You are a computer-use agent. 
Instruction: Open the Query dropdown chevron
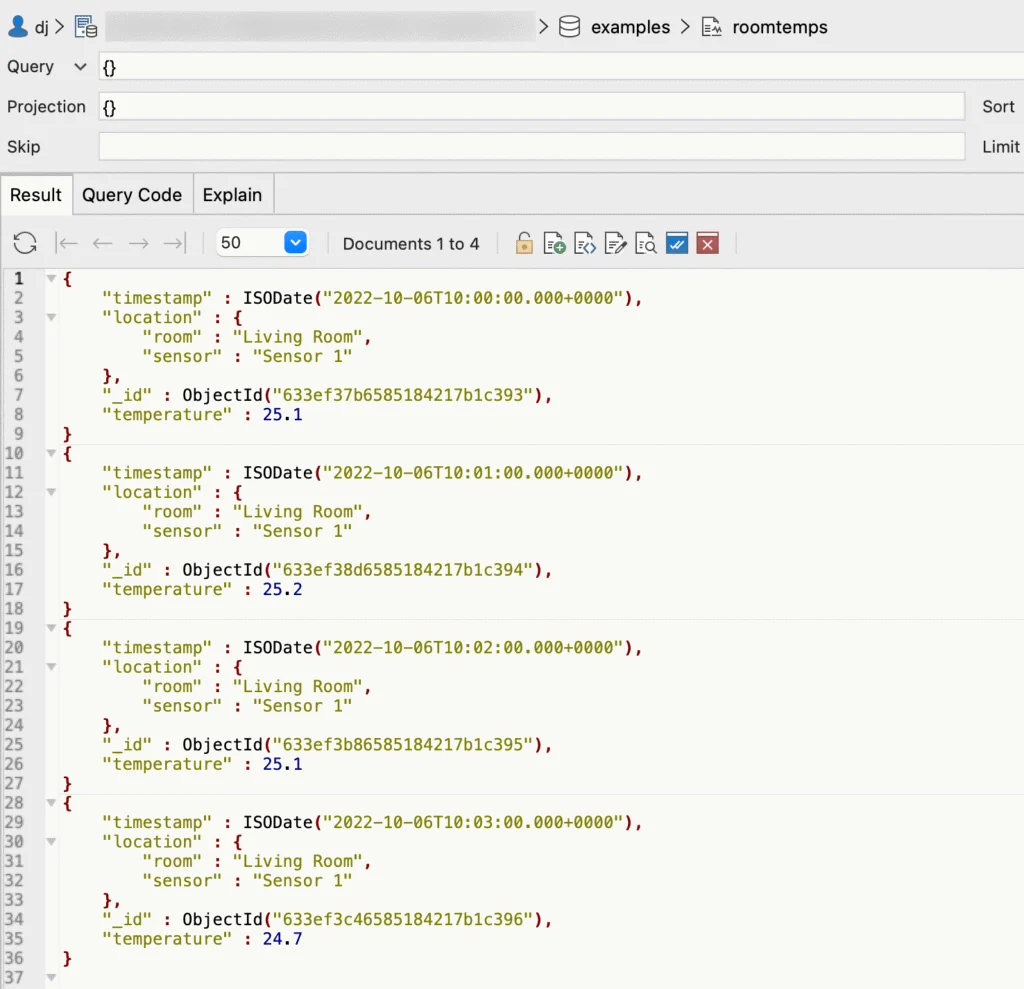(x=80, y=67)
